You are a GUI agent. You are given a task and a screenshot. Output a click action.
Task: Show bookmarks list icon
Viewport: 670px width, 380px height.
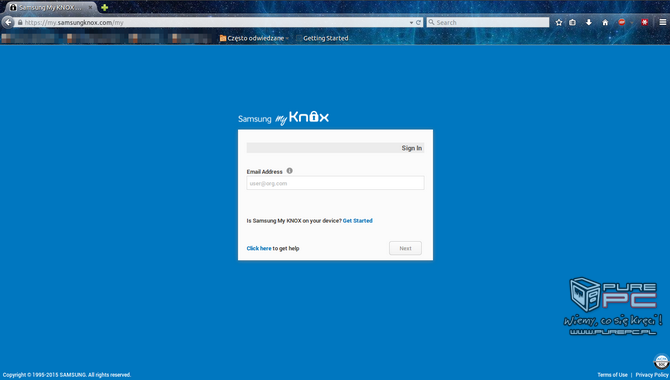(x=573, y=22)
